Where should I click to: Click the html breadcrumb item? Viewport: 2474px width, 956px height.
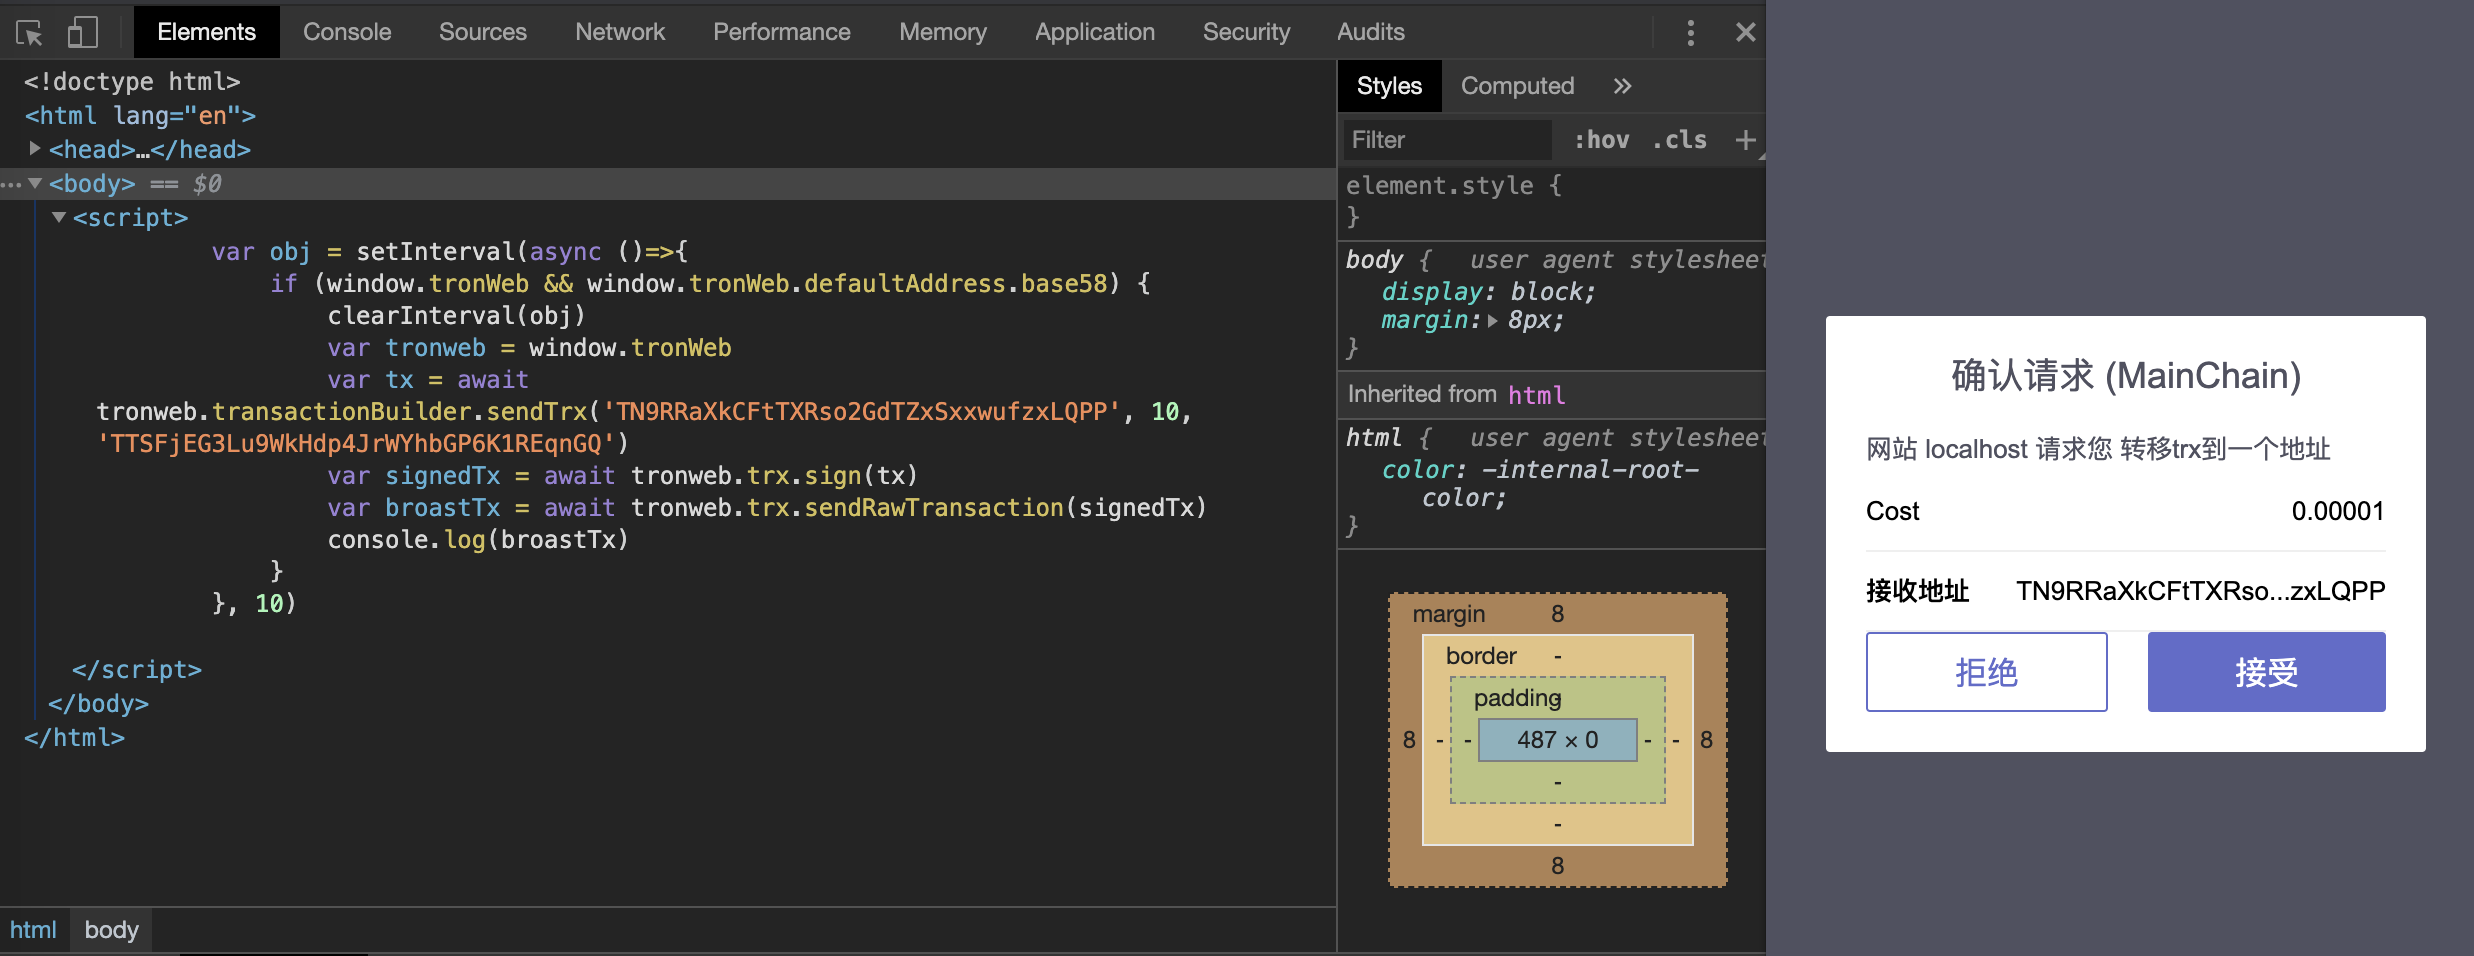pyautogui.click(x=33, y=930)
